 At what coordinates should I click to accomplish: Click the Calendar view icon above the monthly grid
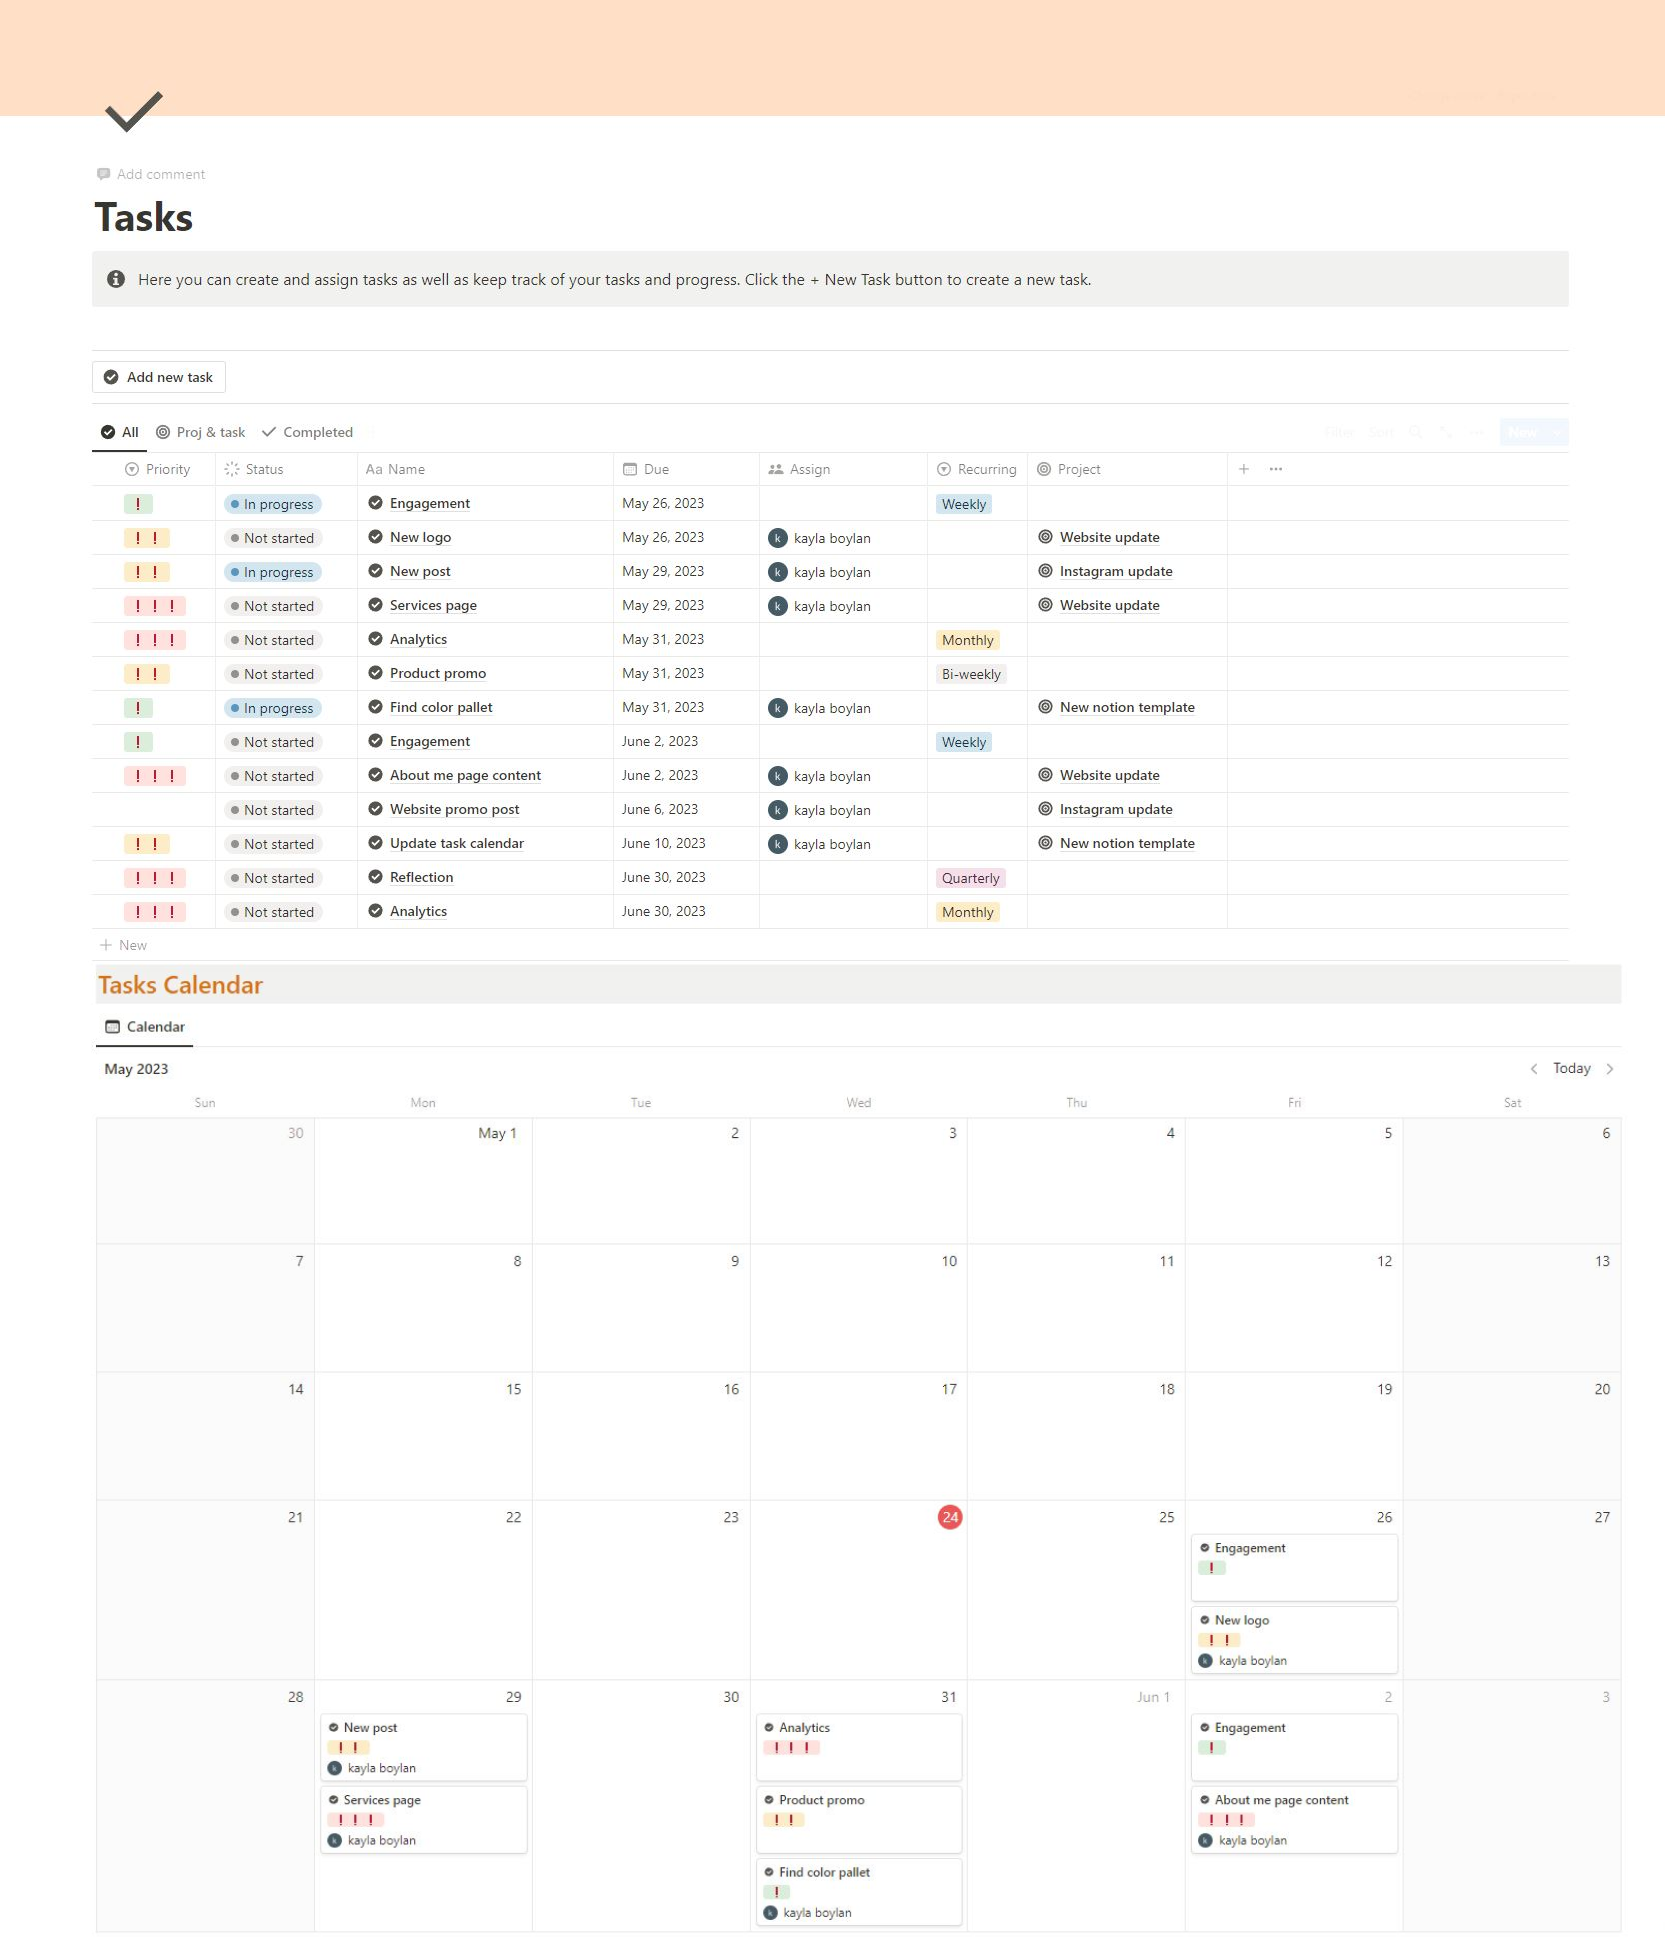[x=113, y=1026]
